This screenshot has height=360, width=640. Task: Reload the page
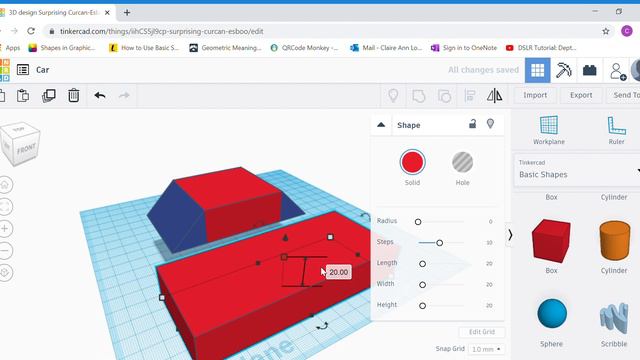point(31,31)
